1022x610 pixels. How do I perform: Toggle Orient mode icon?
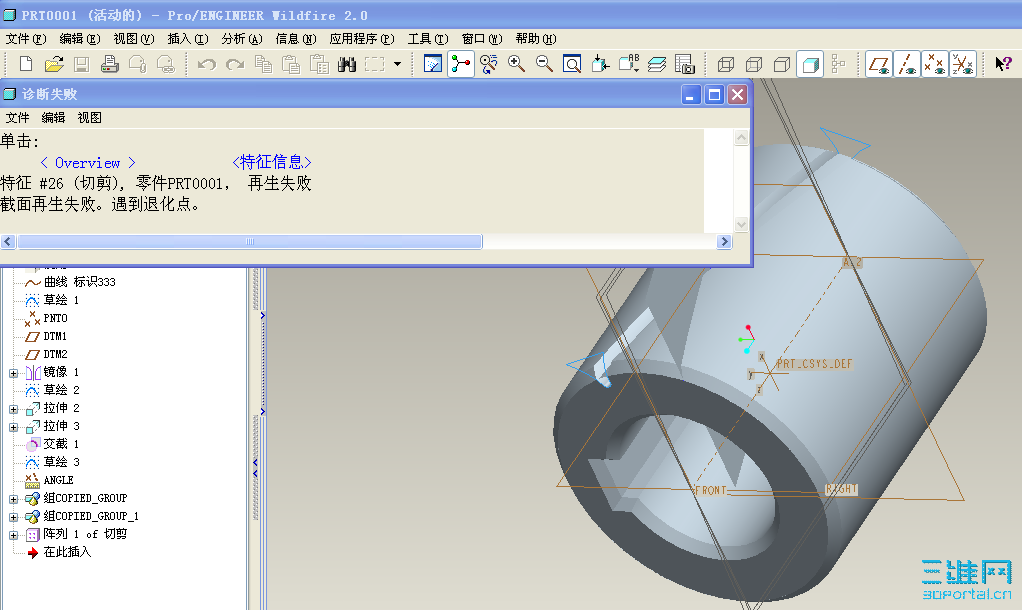coord(489,64)
